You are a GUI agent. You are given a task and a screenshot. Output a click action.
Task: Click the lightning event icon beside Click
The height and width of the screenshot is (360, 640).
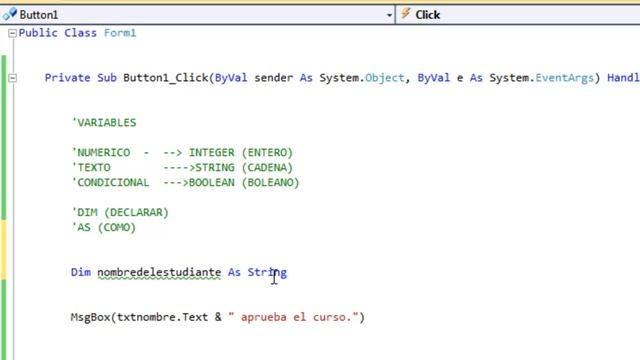pyautogui.click(x=405, y=14)
